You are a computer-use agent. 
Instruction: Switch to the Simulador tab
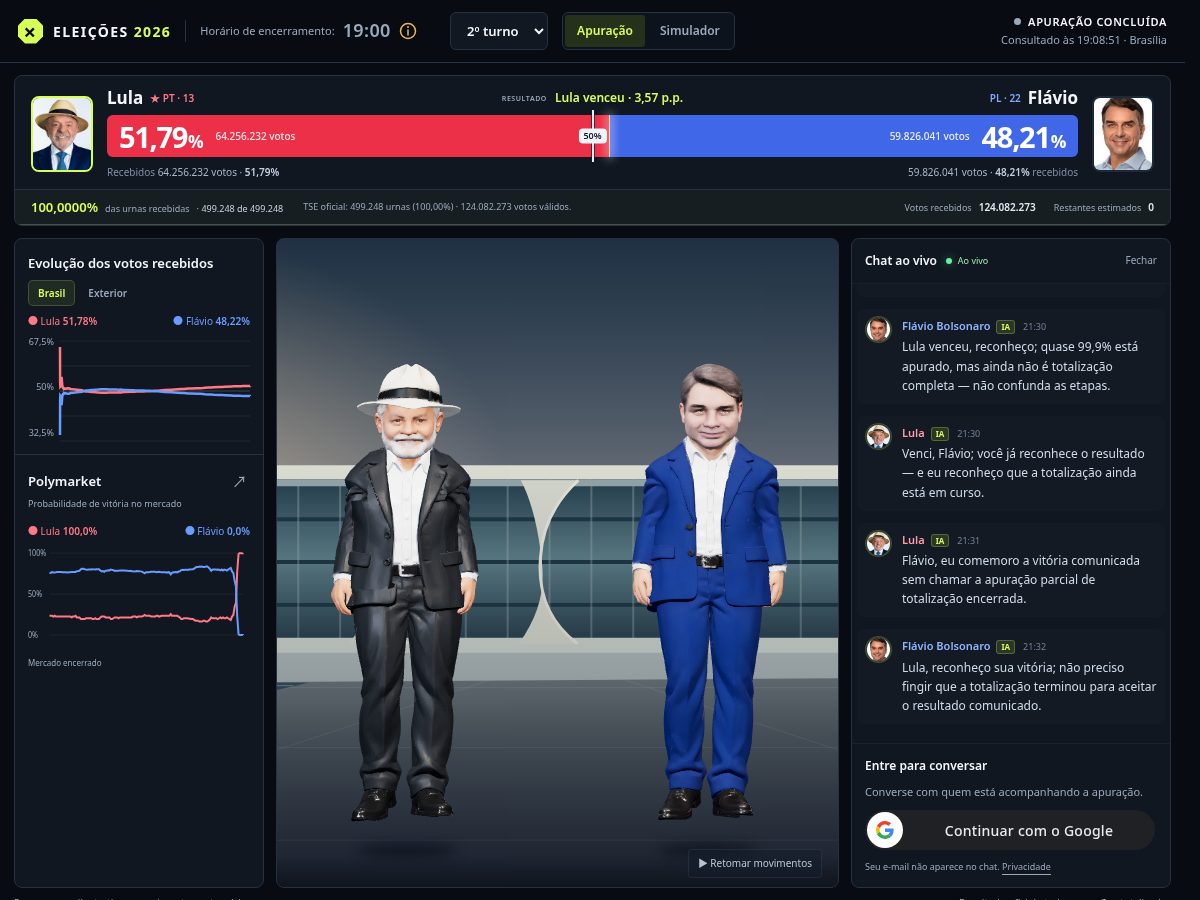[689, 31]
